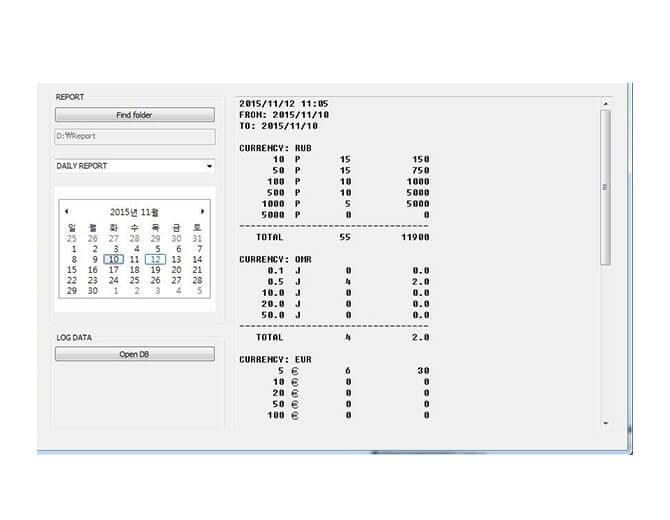Select November 10 in the calendar
This screenshot has height=520, width=670.
coord(113,259)
